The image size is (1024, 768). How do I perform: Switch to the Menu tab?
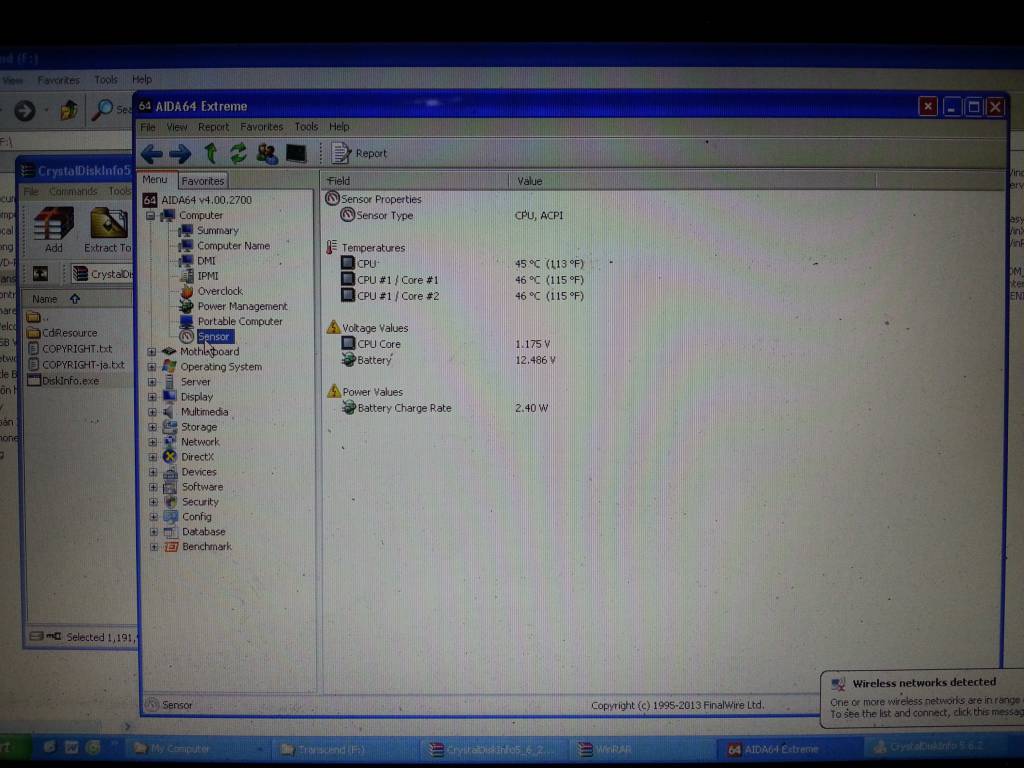point(155,180)
